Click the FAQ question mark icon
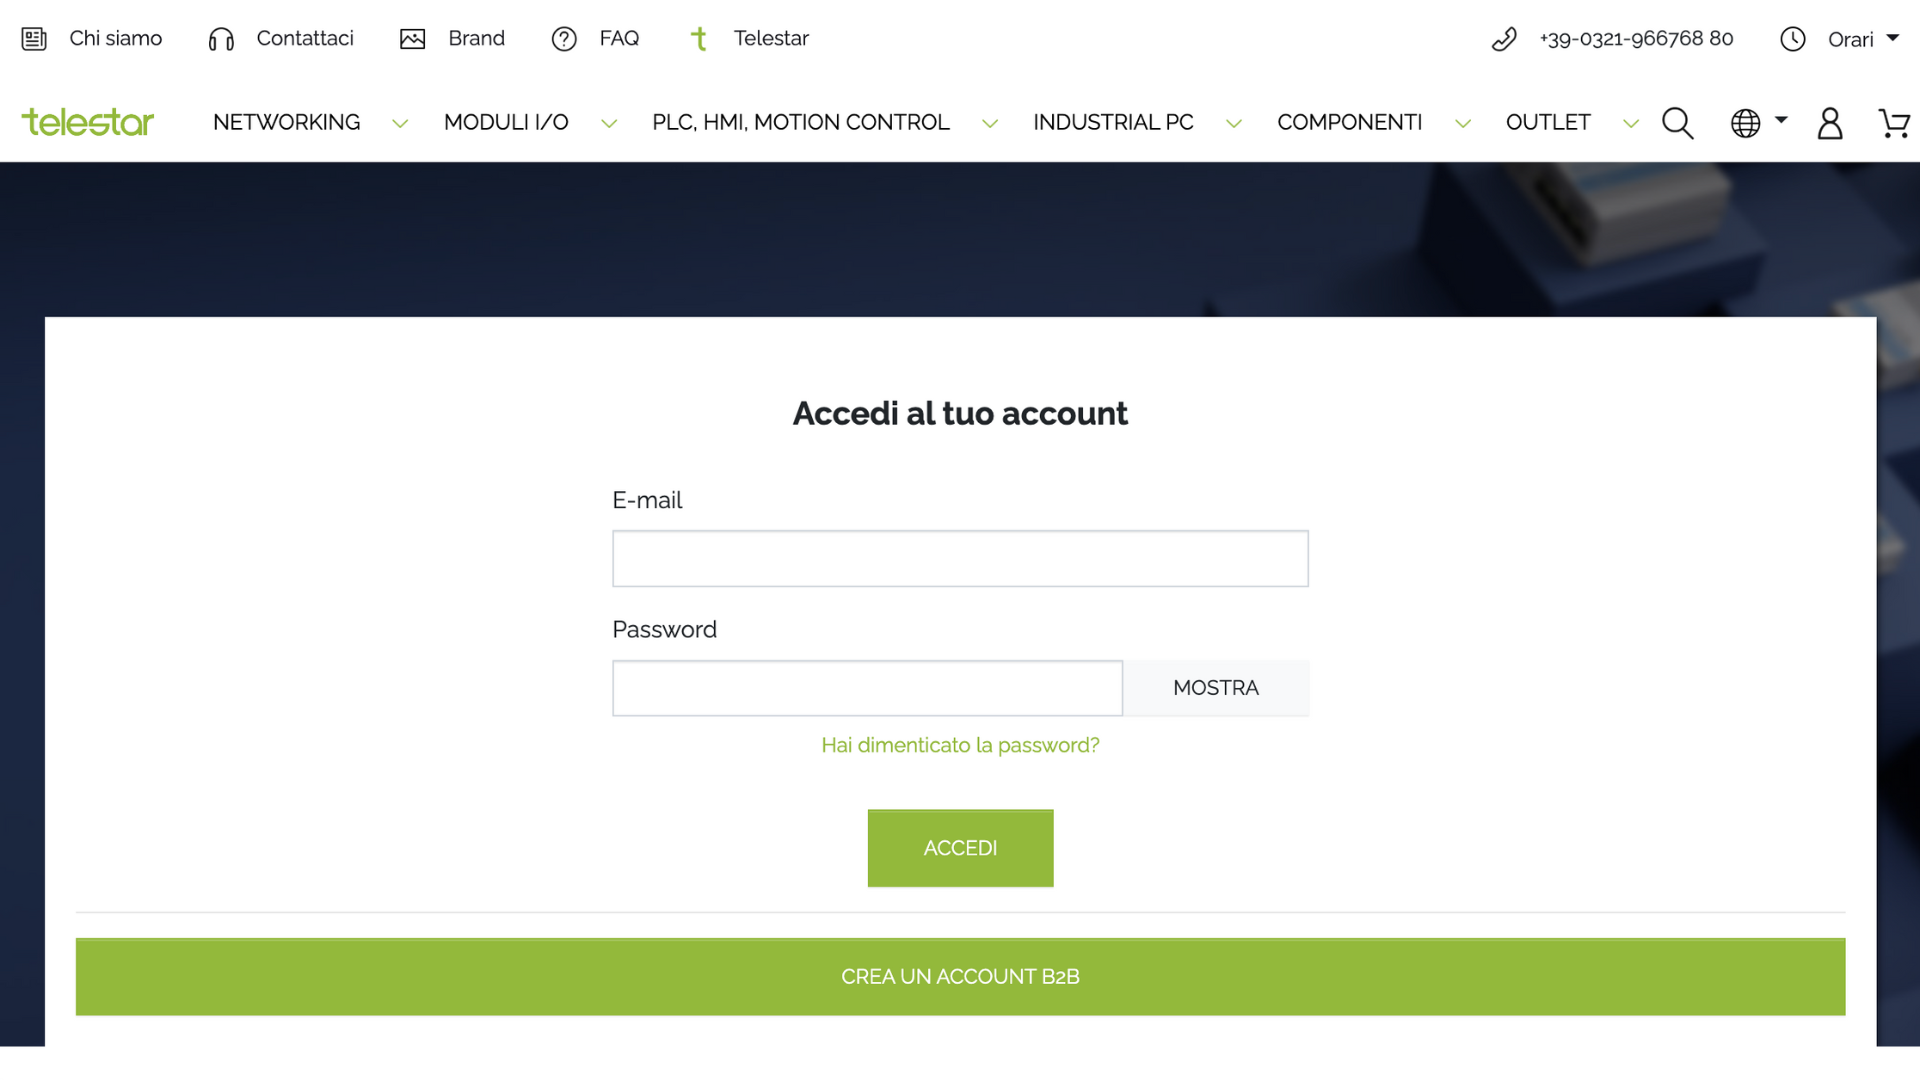Image resolution: width=1920 pixels, height=1080 pixels. click(564, 39)
